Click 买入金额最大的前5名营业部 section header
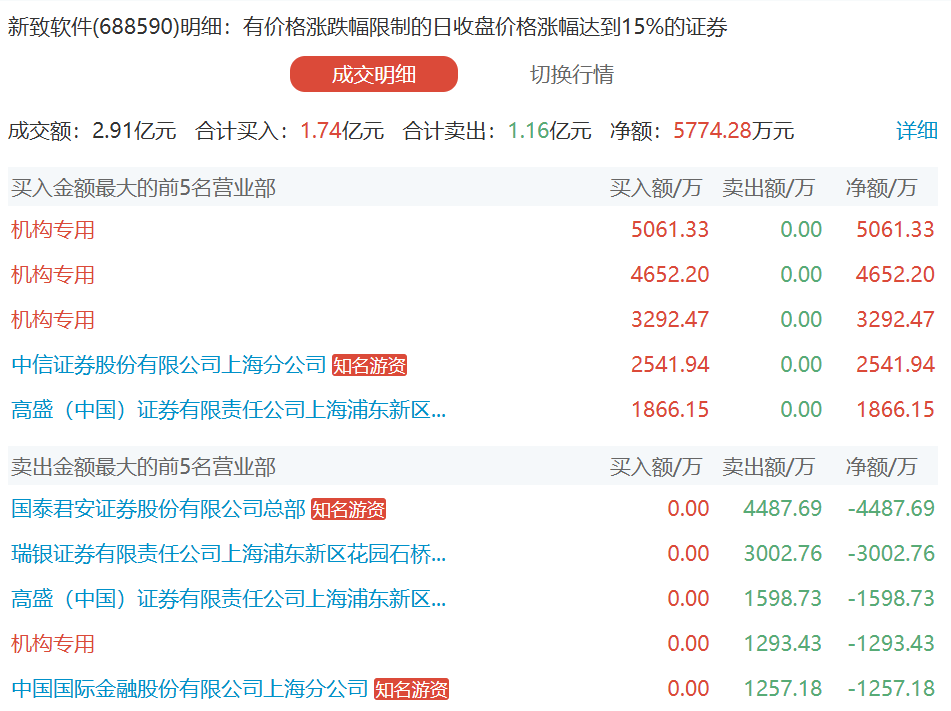 (x=143, y=187)
